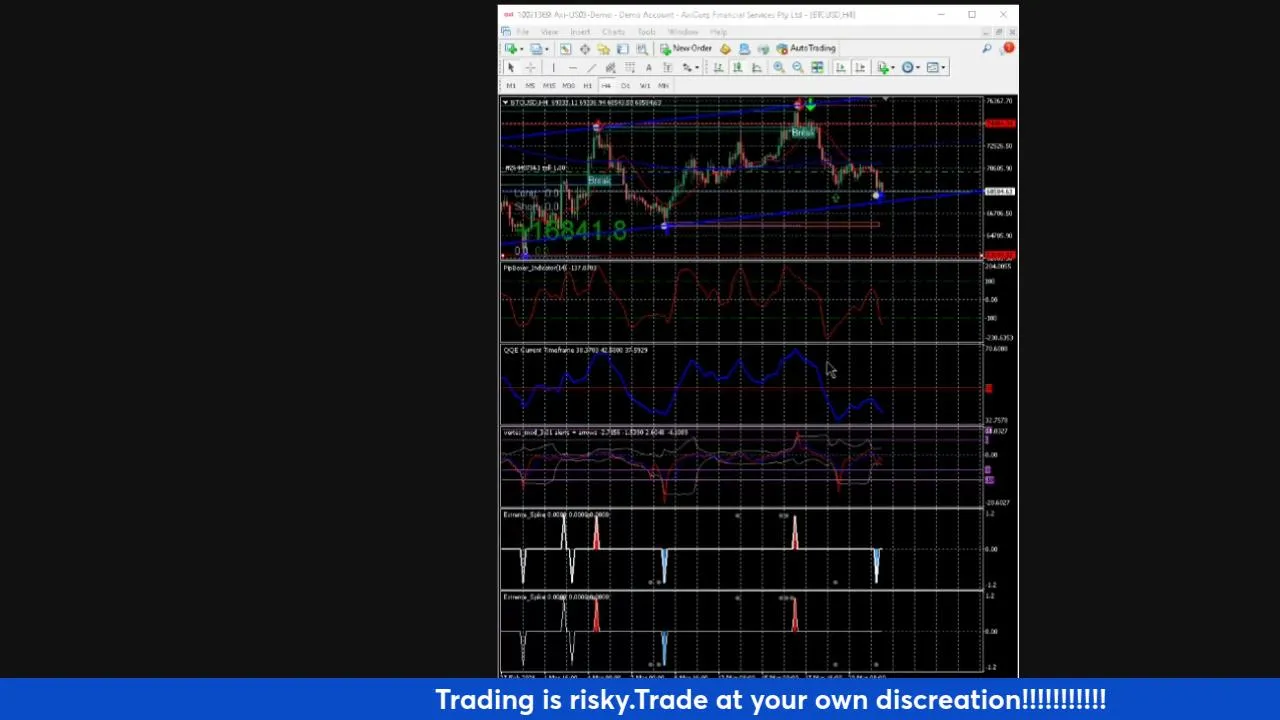Select the D1 timeframe
Viewport: 1280px width, 720px height.
tap(625, 85)
